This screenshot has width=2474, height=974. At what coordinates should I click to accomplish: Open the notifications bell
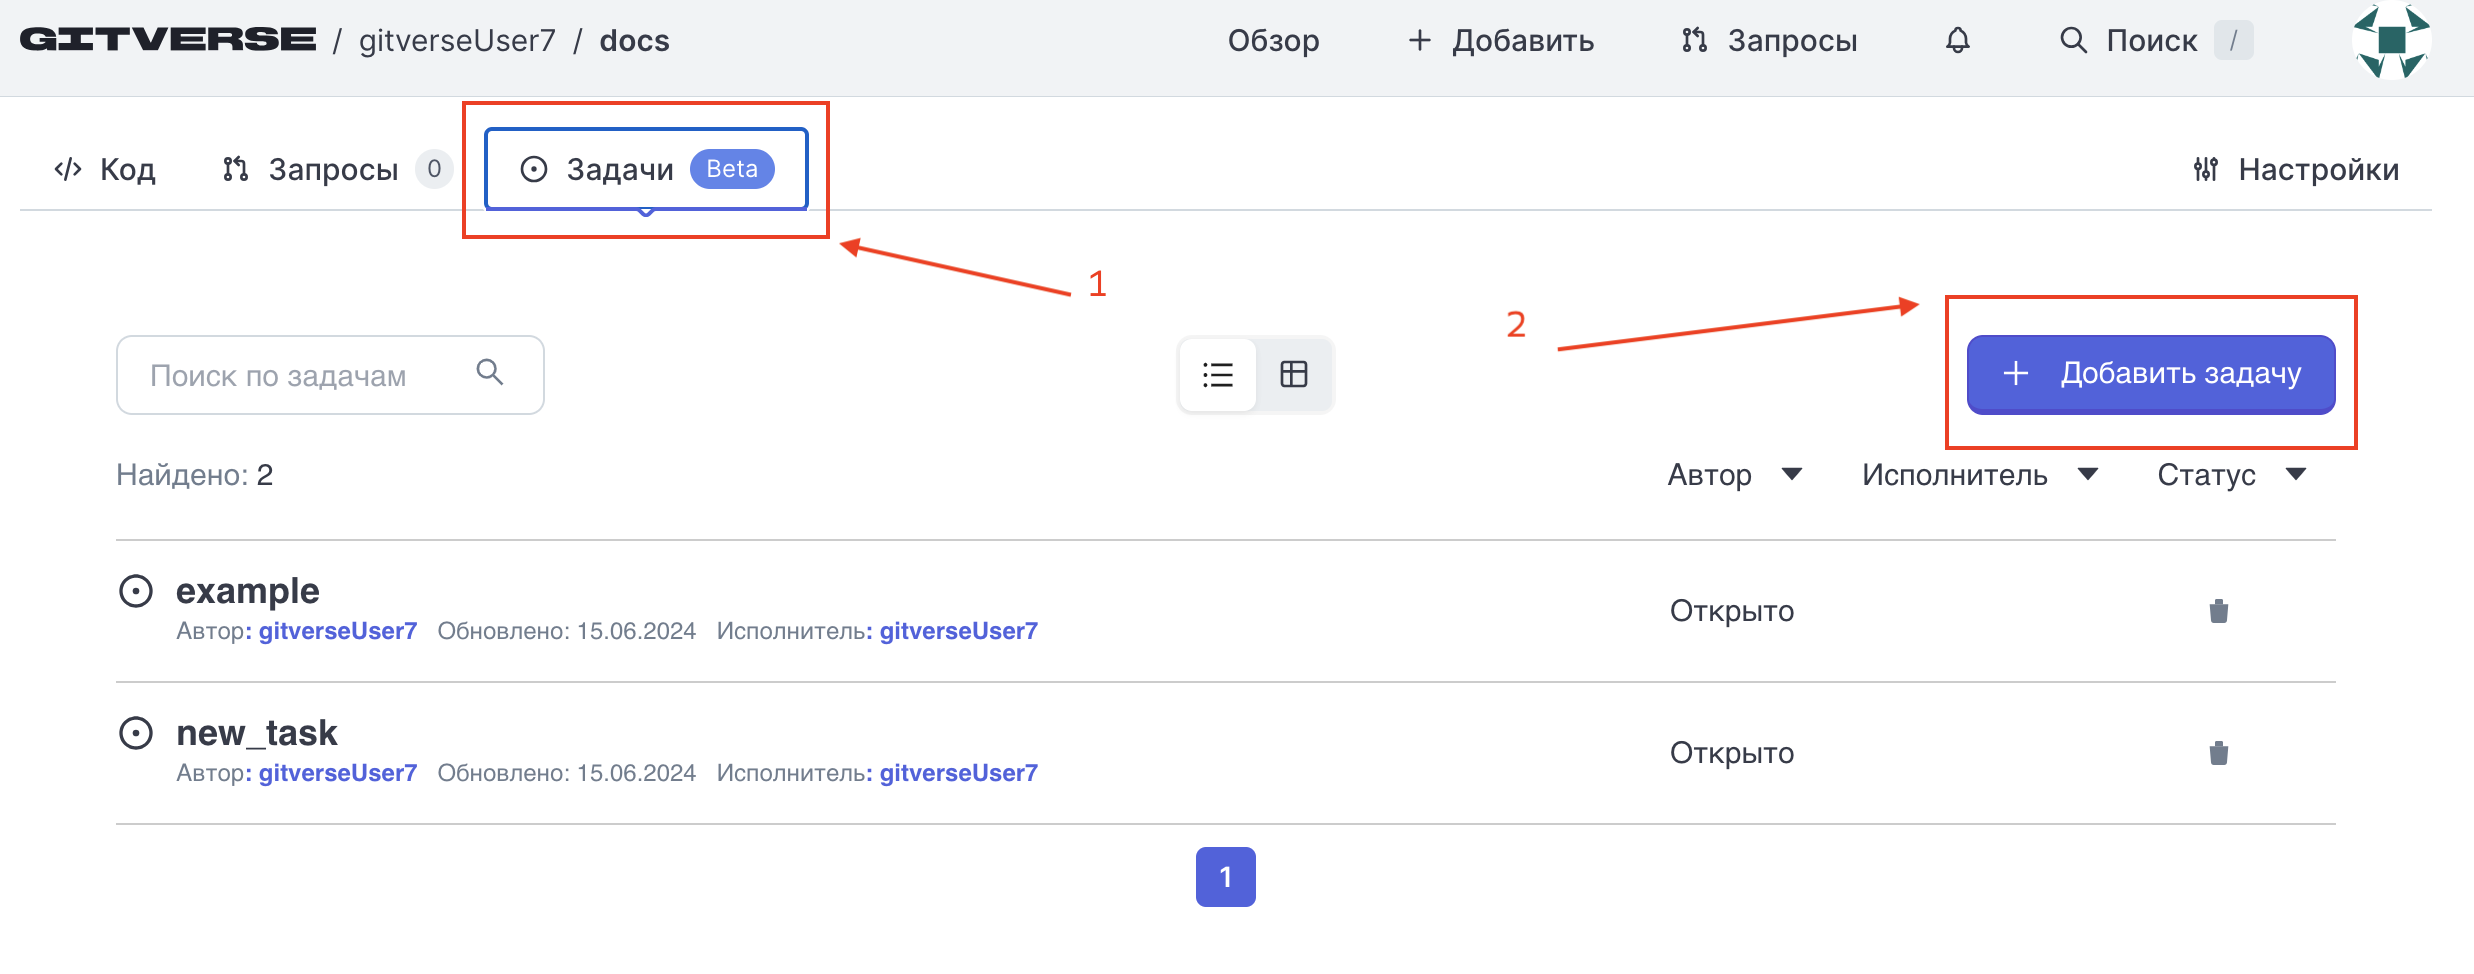pyautogui.click(x=1958, y=40)
